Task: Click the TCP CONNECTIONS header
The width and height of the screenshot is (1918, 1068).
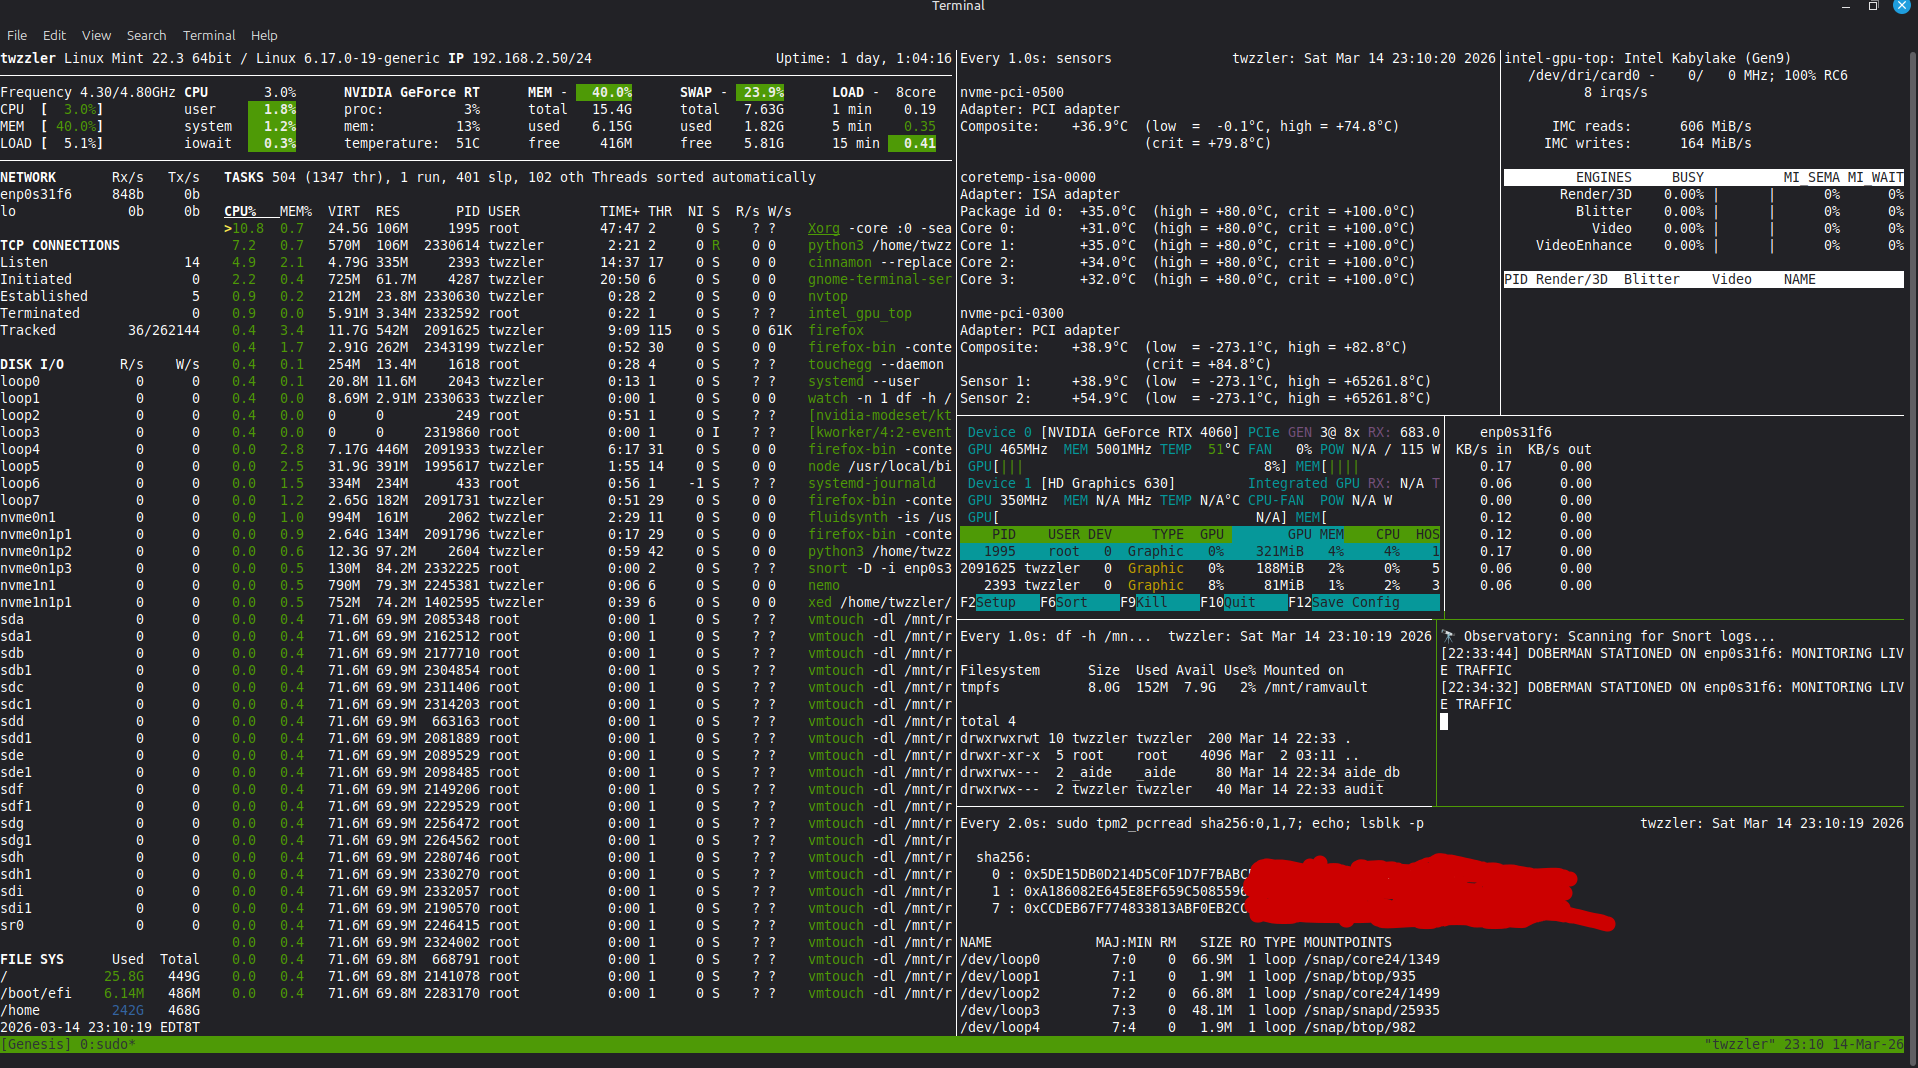Action: 60,245
